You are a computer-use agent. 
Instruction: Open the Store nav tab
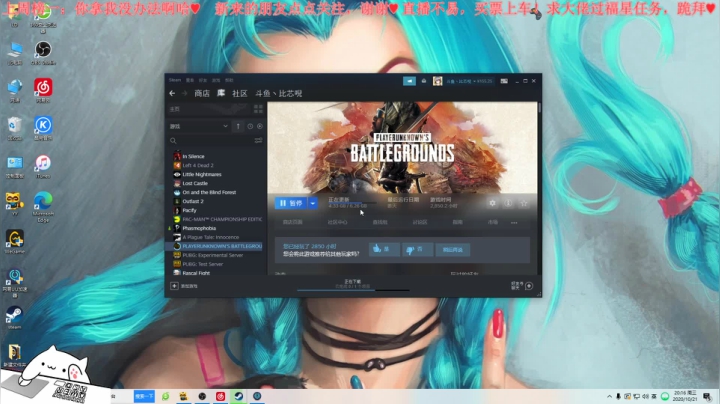click(202, 93)
